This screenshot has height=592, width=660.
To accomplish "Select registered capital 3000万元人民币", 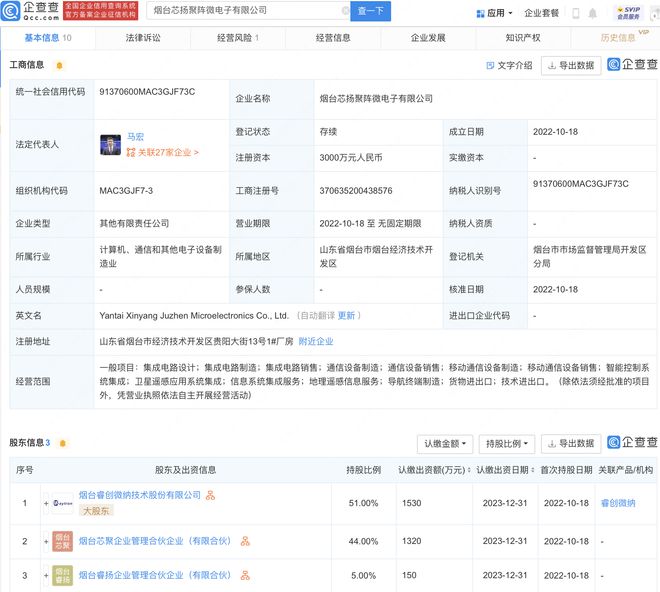I will point(351,157).
